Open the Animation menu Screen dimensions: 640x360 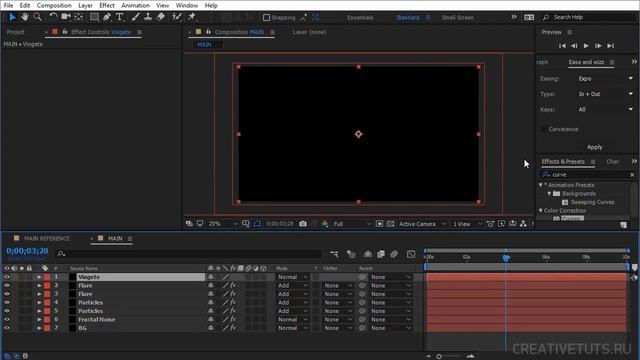click(x=135, y=5)
